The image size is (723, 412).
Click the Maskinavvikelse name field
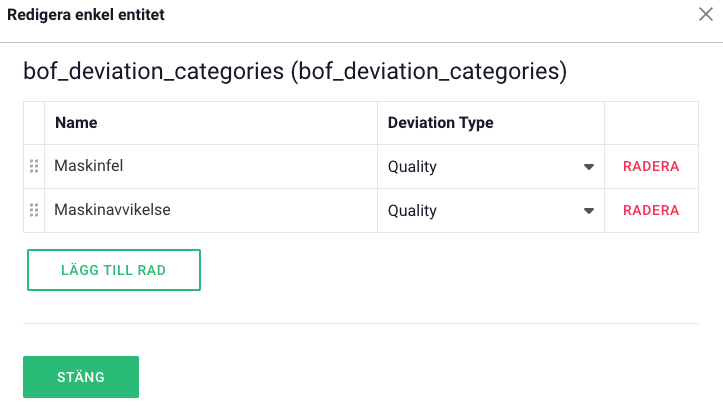tap(210, 211)
